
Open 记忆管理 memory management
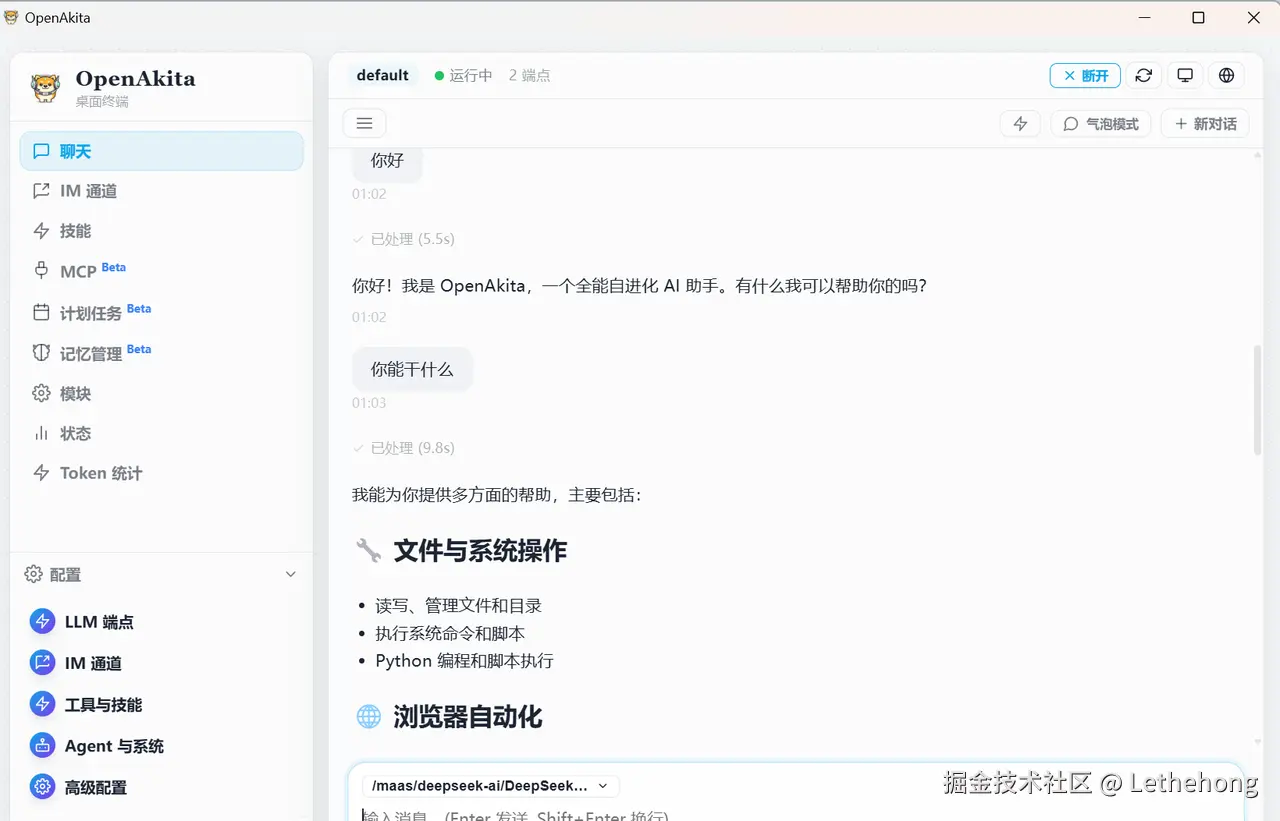[x=161, y=353]
